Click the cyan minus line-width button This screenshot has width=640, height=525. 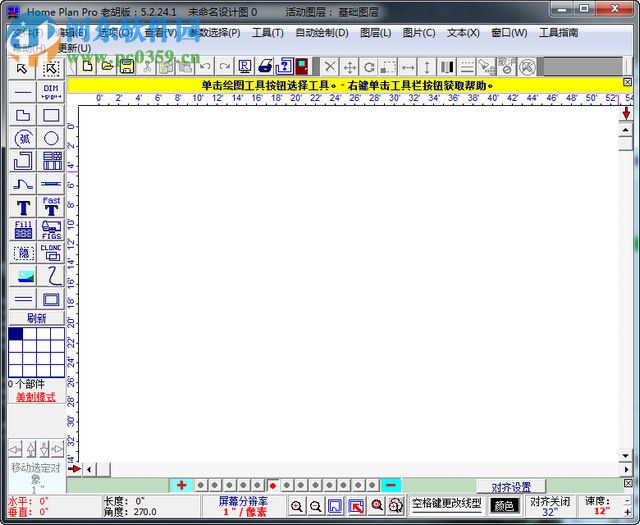coord(391,485)
